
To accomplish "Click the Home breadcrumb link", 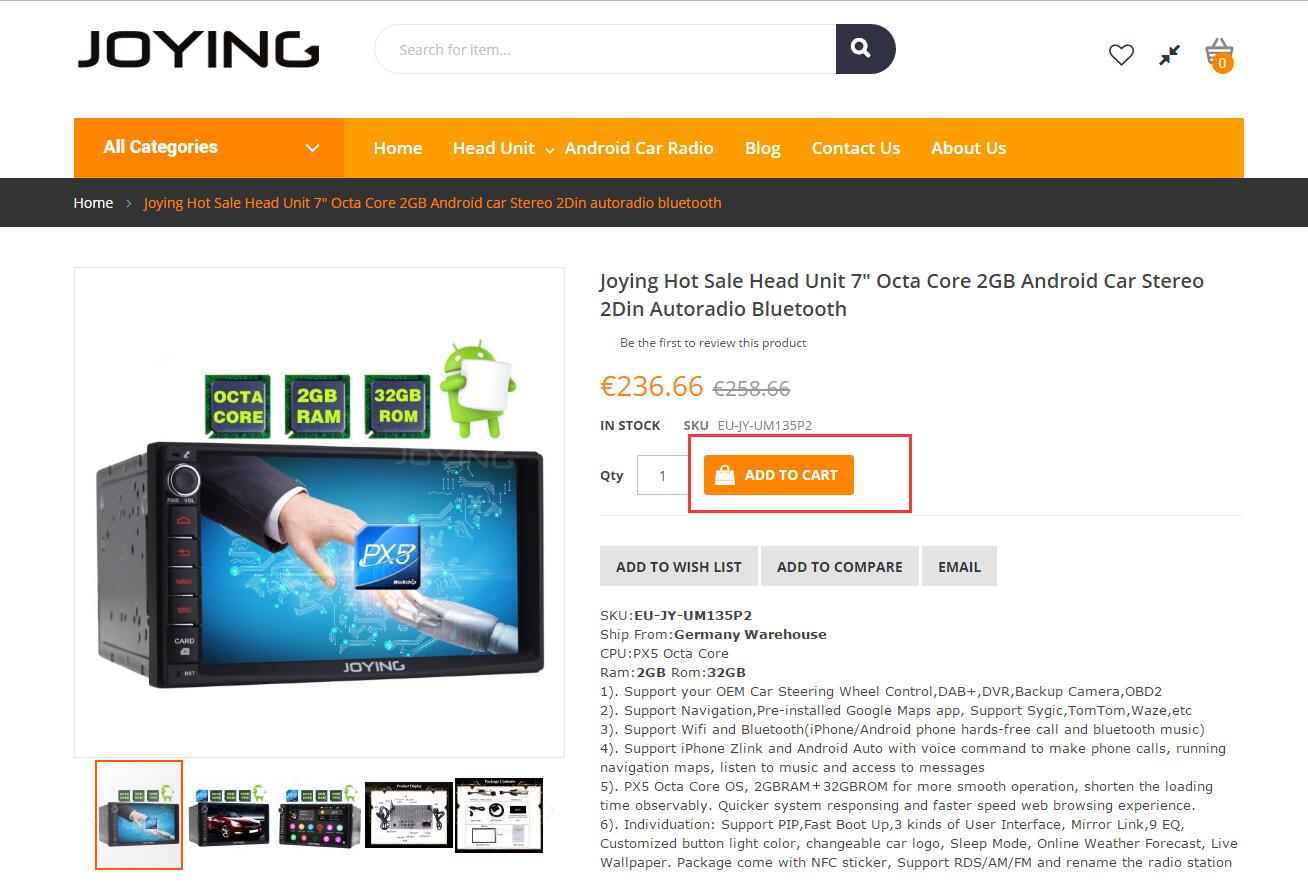I will pos(93,203).
